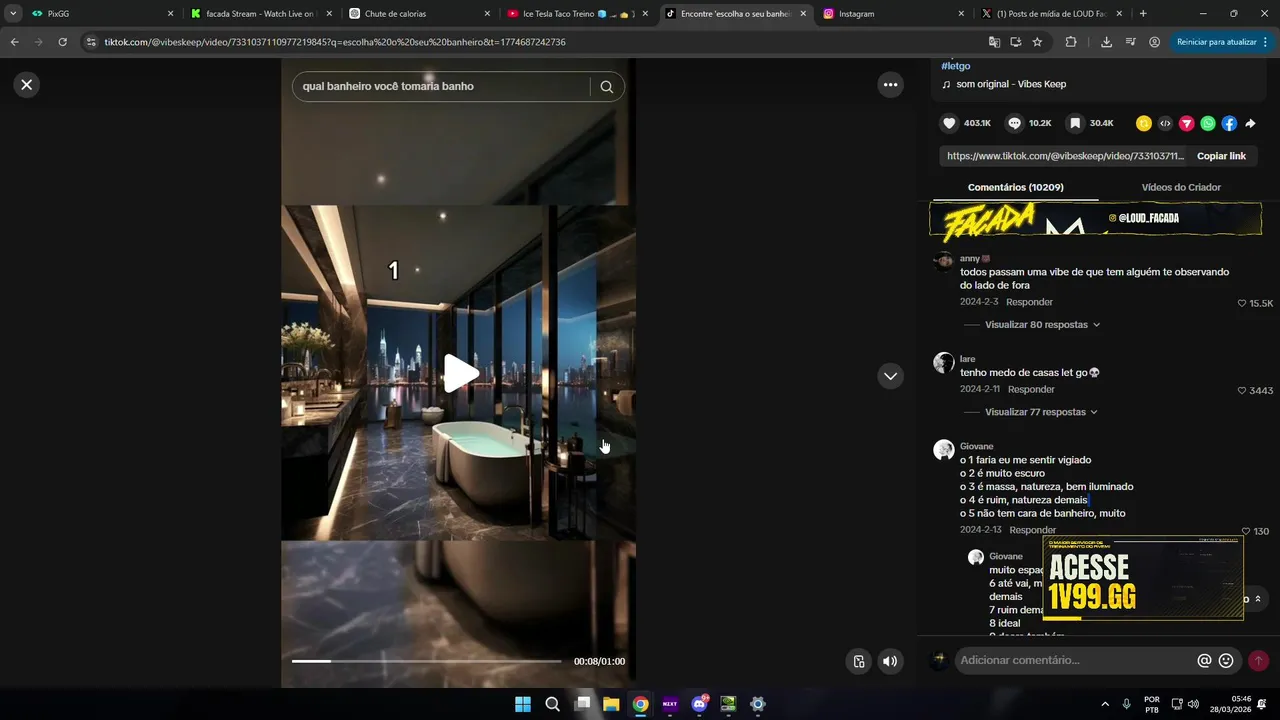Screen dimensions: 1280x720
Task: Open anny's profile name
Action: click(x=970, y=258)
